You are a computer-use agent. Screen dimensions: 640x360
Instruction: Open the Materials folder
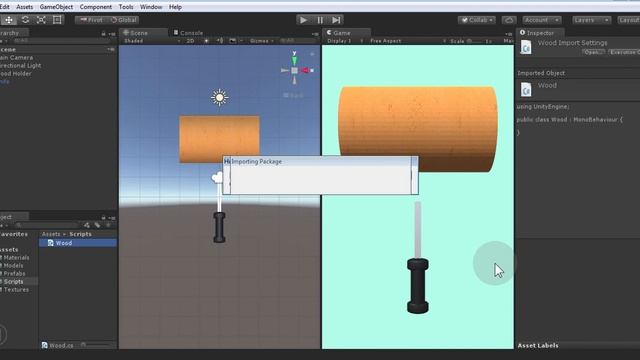[15, 258]
